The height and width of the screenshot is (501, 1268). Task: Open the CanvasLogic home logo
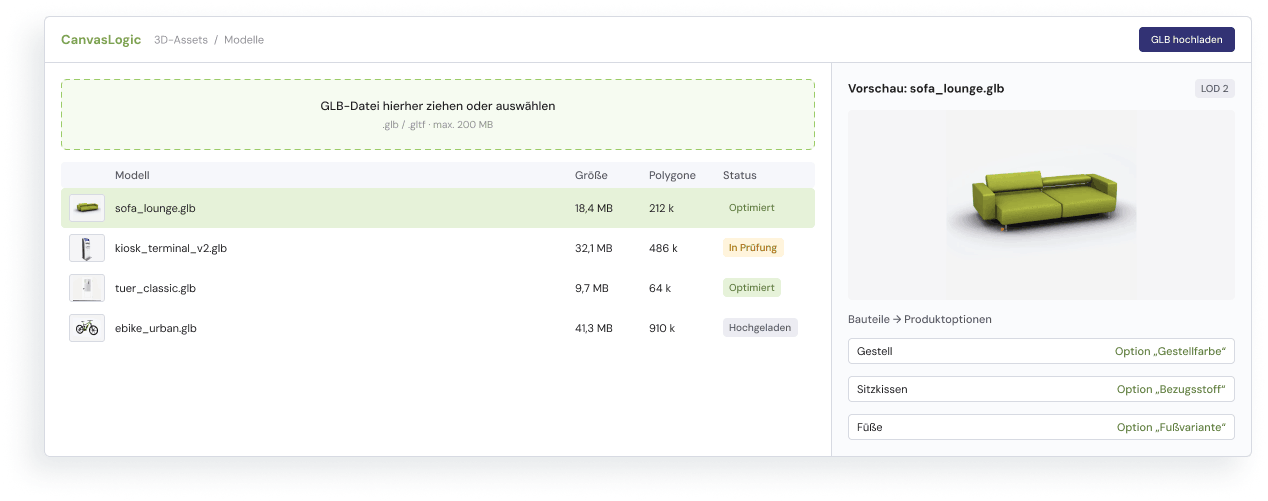(100, 40)
